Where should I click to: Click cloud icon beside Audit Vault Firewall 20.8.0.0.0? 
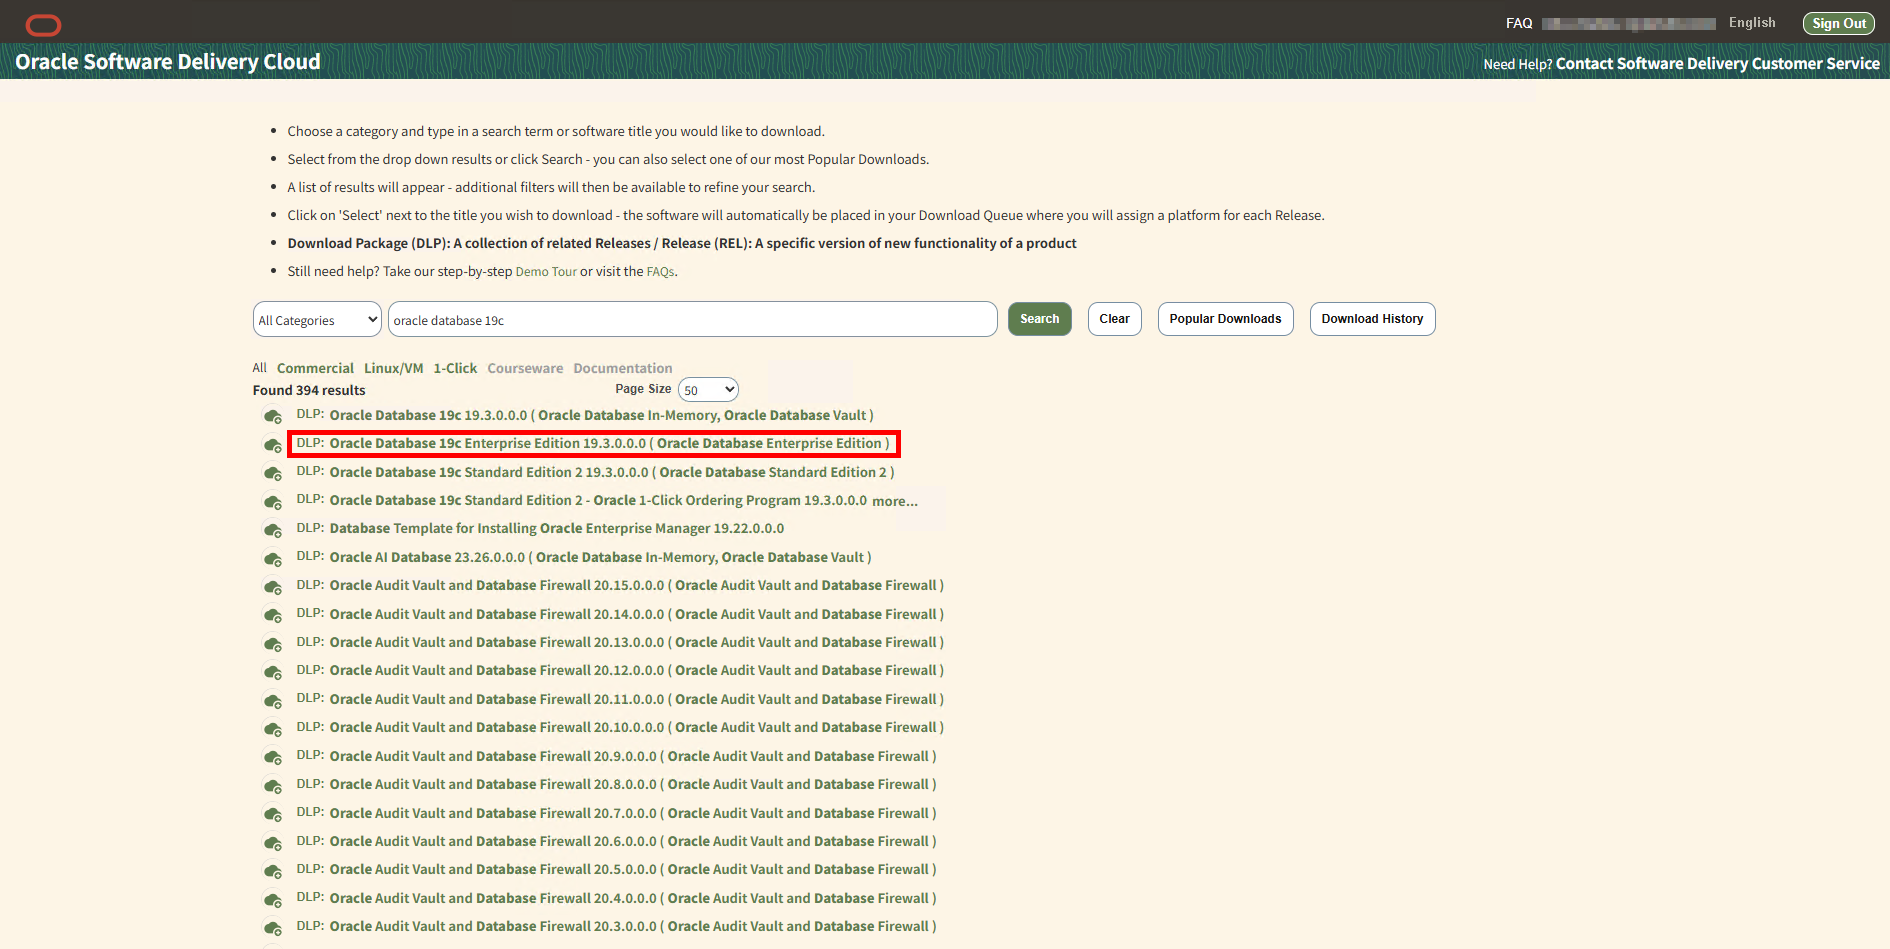pos(272,785)
